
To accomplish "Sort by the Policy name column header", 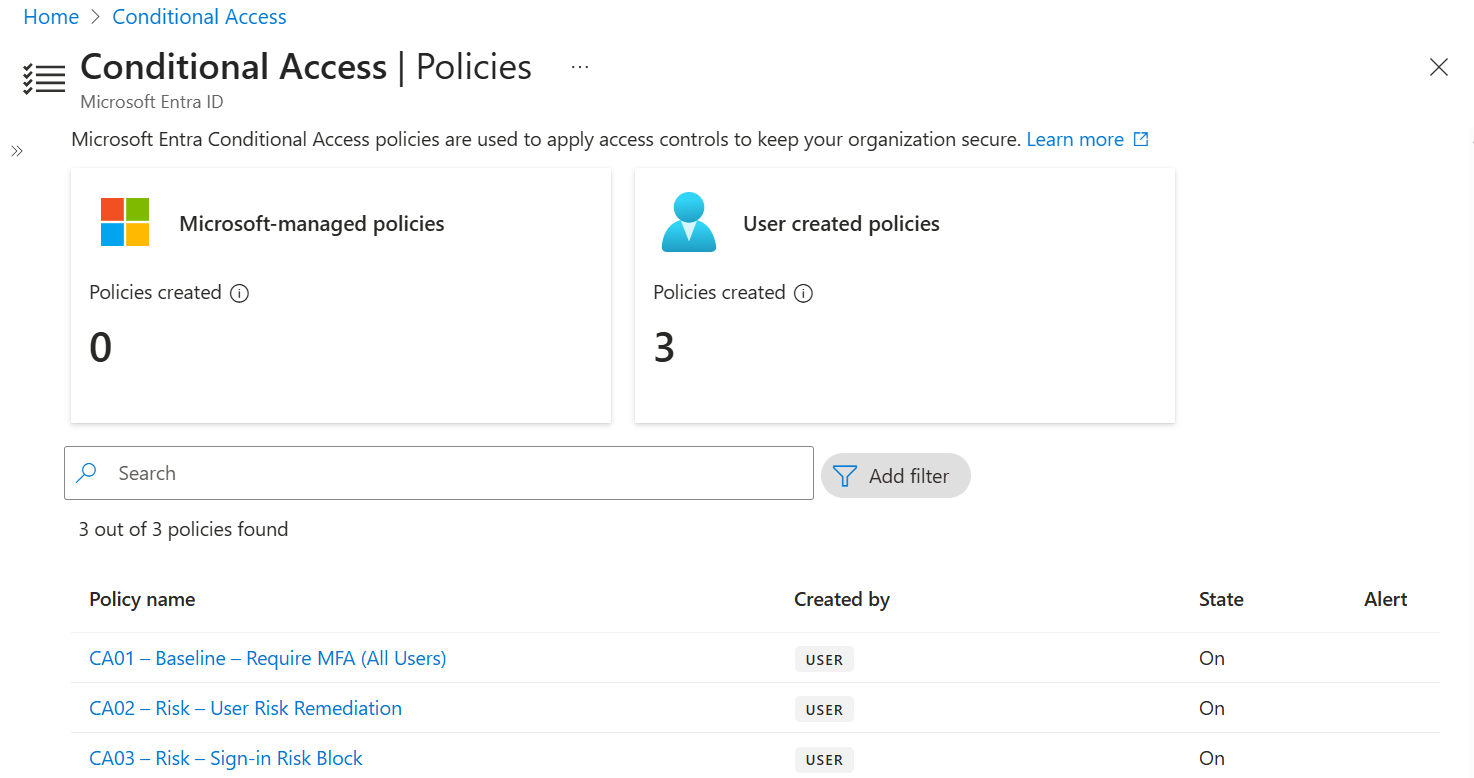I will click(x=142, y=600).
